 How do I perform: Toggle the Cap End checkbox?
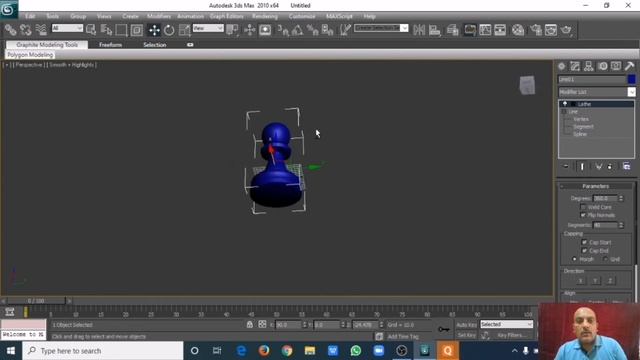584,251
